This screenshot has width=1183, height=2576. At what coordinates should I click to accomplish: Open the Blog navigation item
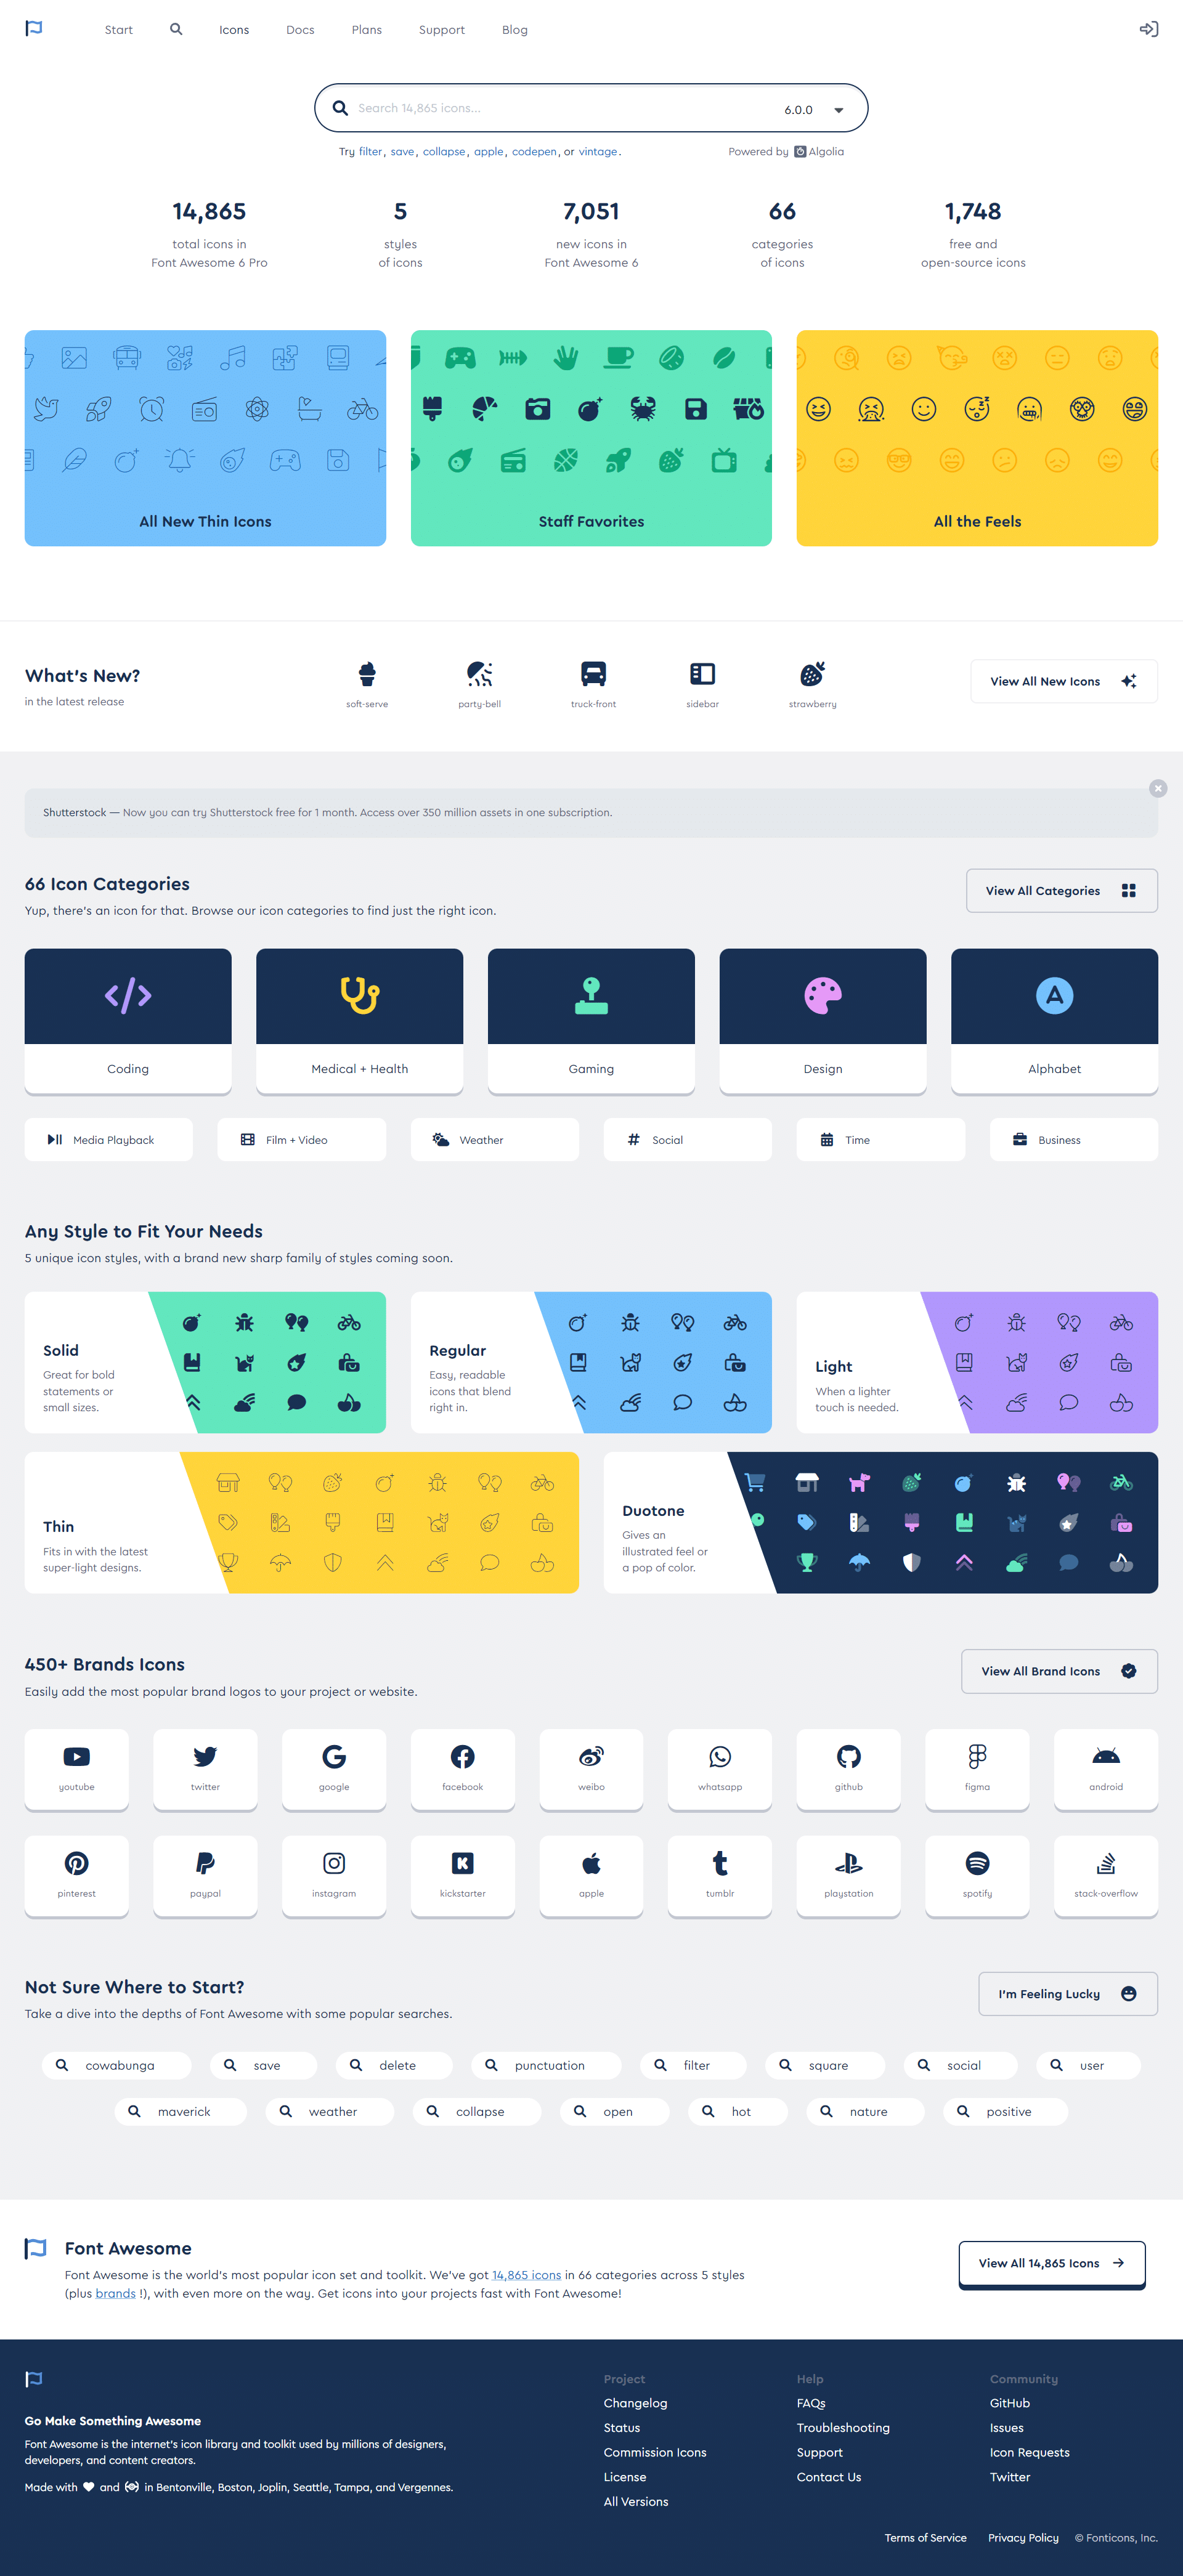[515, 30]
